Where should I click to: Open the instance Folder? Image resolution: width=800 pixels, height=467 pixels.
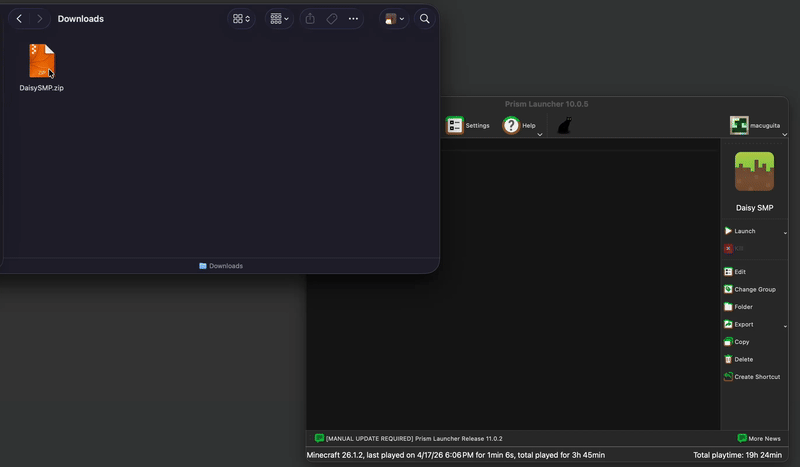pyautogui.click(x=738, y=307)
